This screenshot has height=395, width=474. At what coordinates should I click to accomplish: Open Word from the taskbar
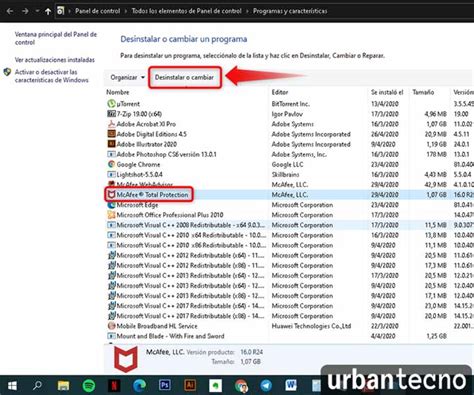(291, 385)
